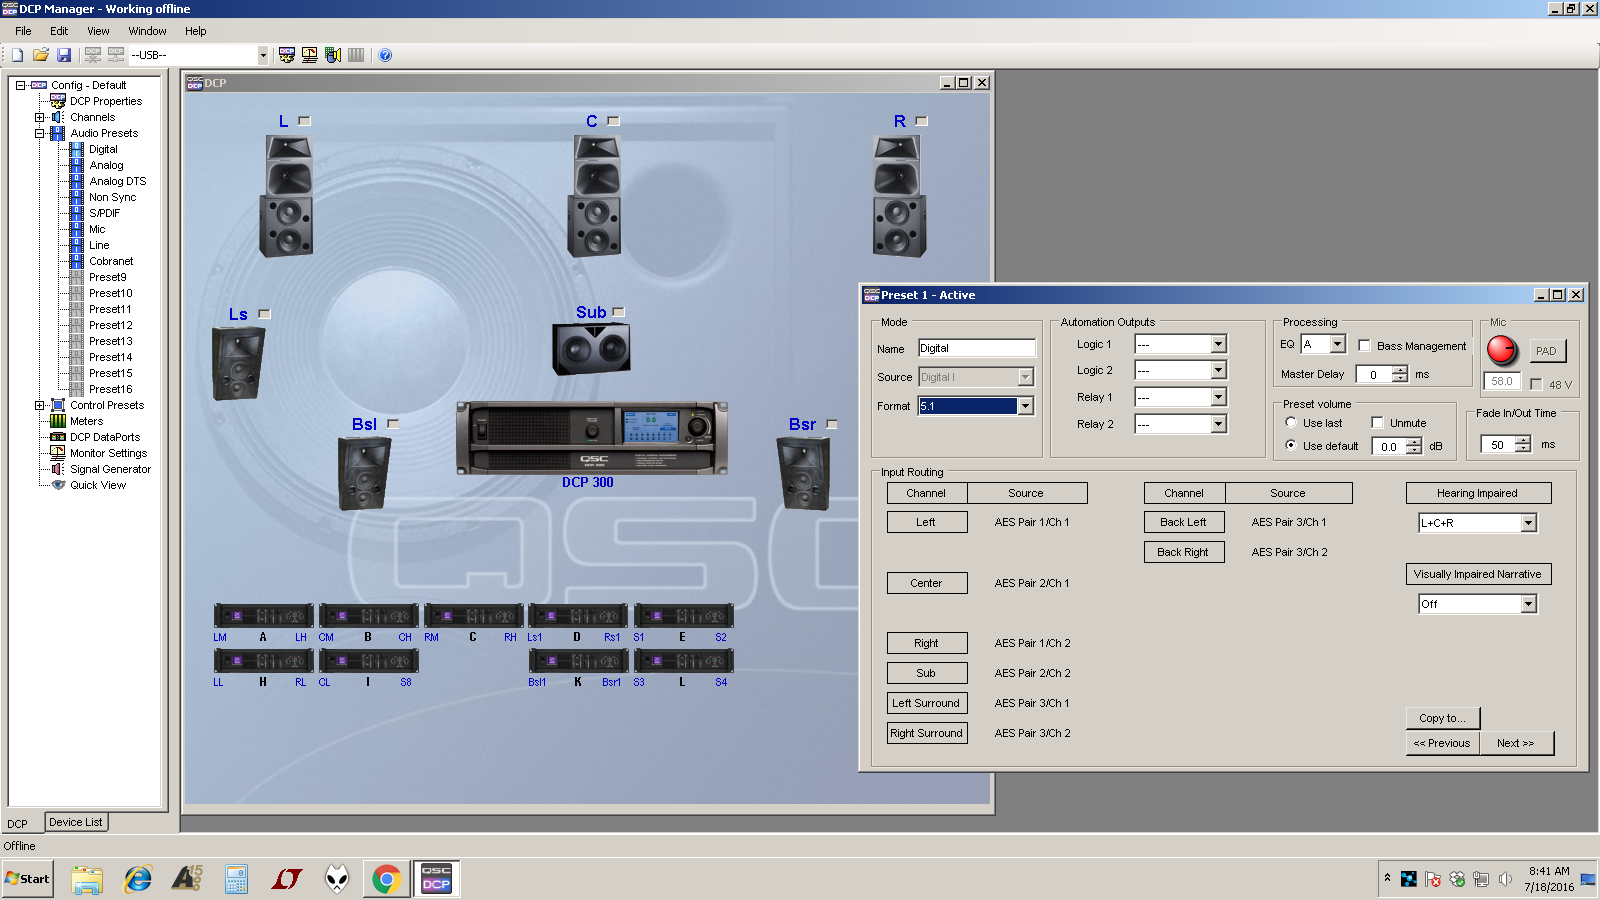Image resolution: width=1600 pixels, height=900 pixels.
Task: Tick the checkbox next to L speaker
Action: pos(305,121)
